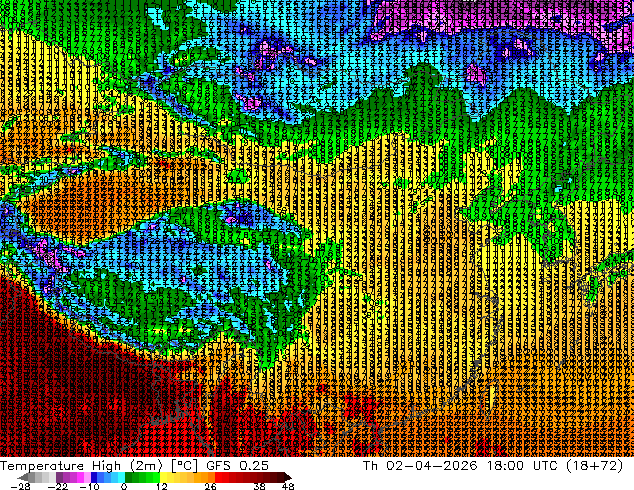Click the gray left arrow tip of the legend
This screenshot has width=634, height=490.
[x=23, y=477]
